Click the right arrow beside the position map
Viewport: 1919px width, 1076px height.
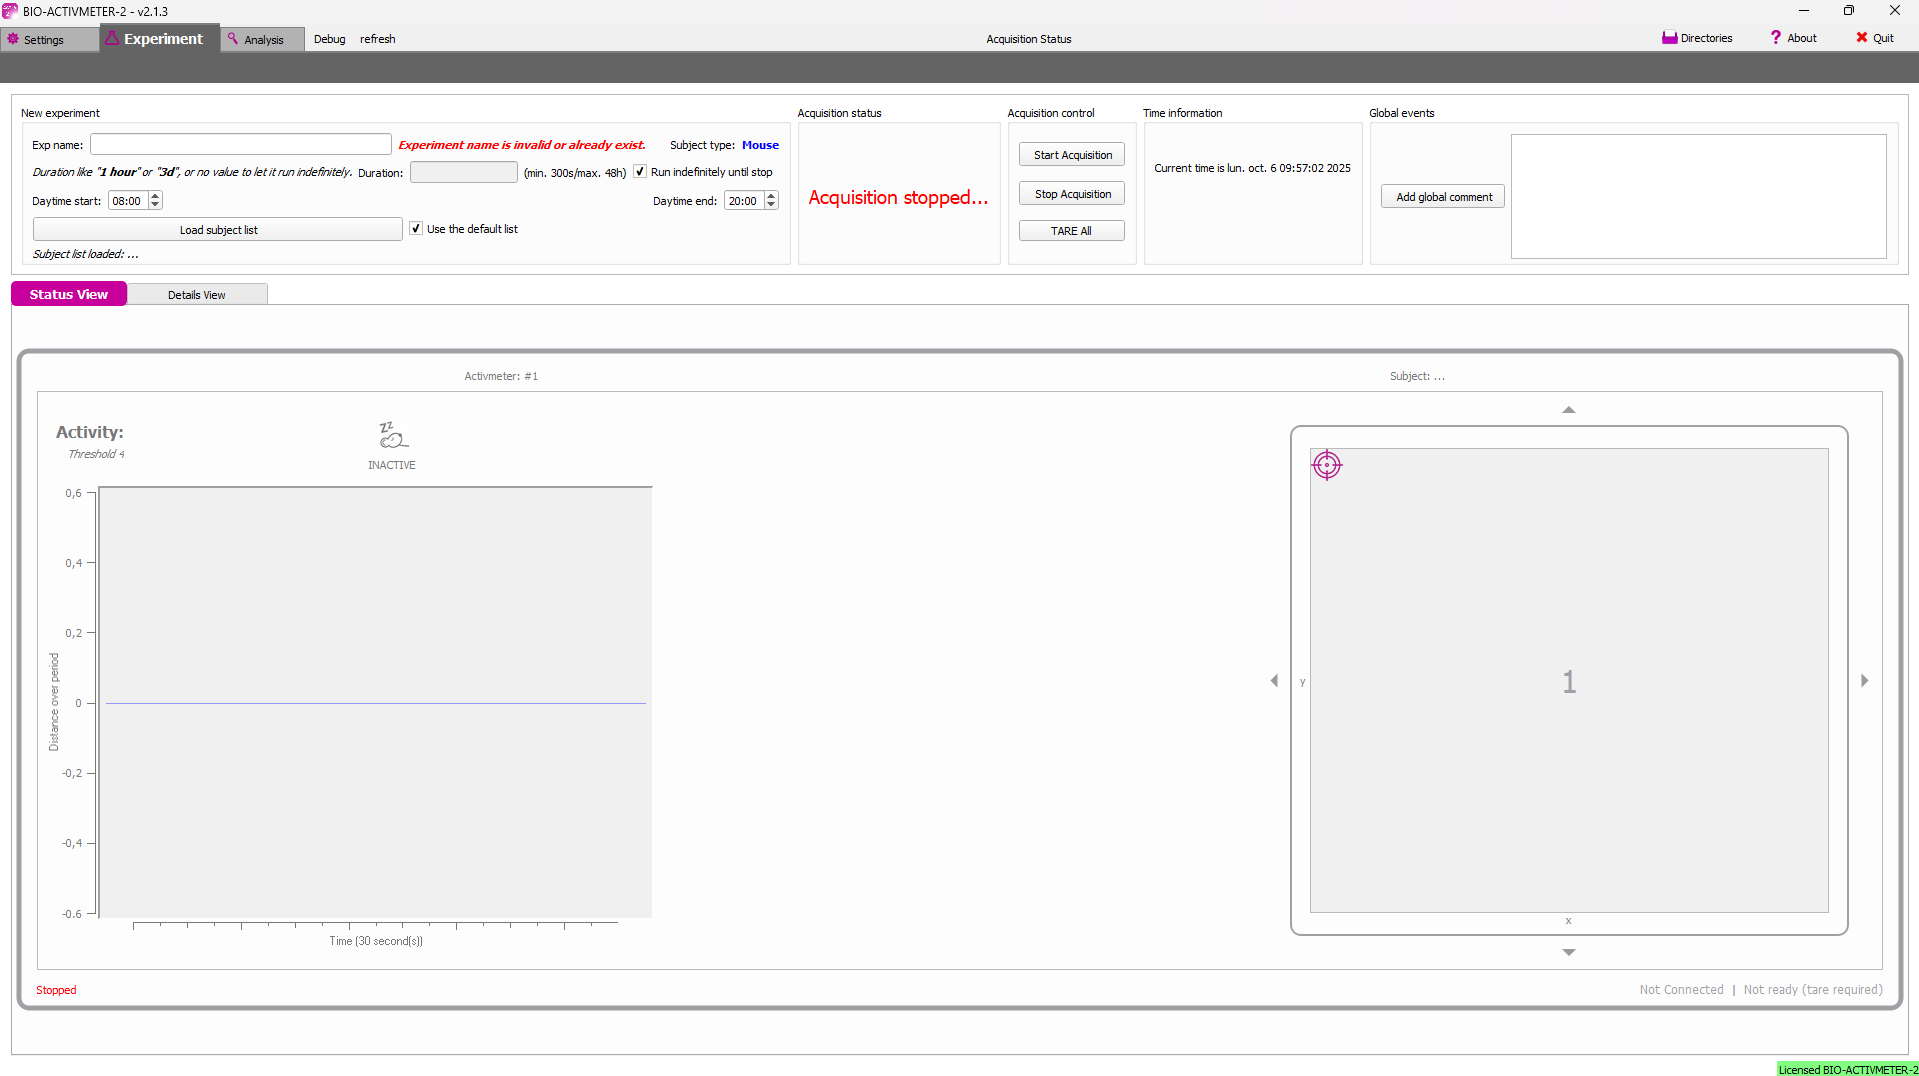tap(1864, 681)
